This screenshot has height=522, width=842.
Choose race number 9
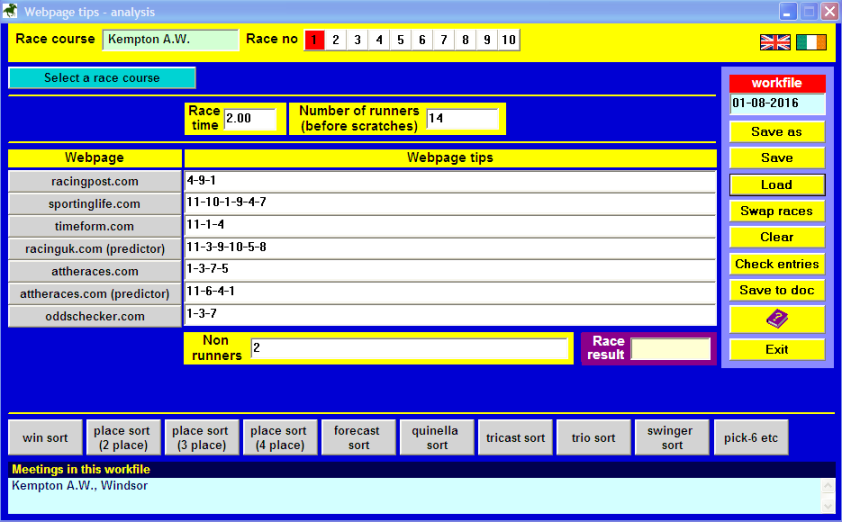(487, 40)
